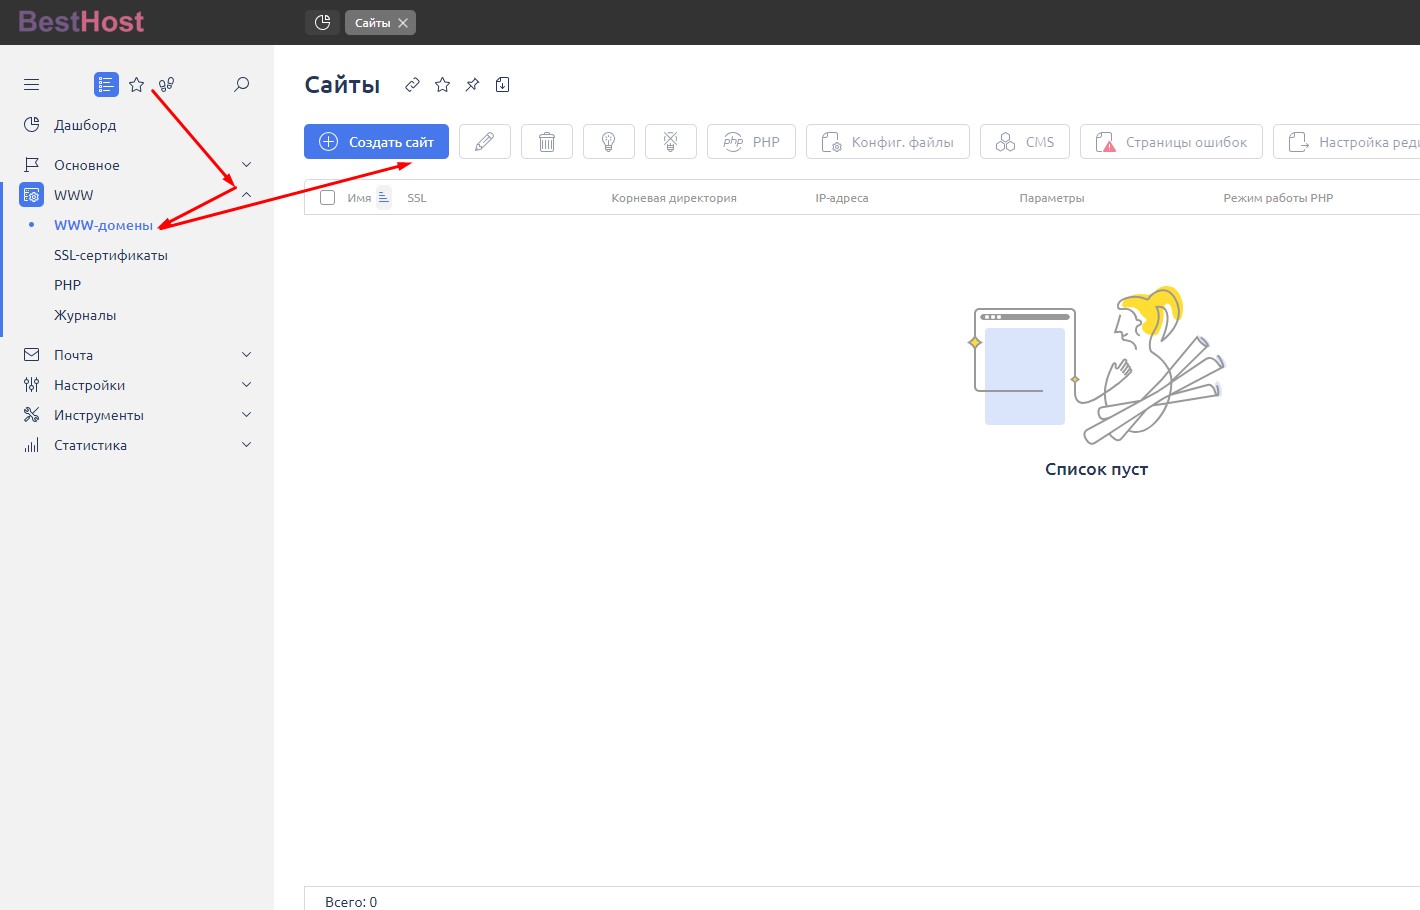This screenshot has width=1420, height=910.
Task: Collapse the WWW sidebar section
Action: pos(246,195)
